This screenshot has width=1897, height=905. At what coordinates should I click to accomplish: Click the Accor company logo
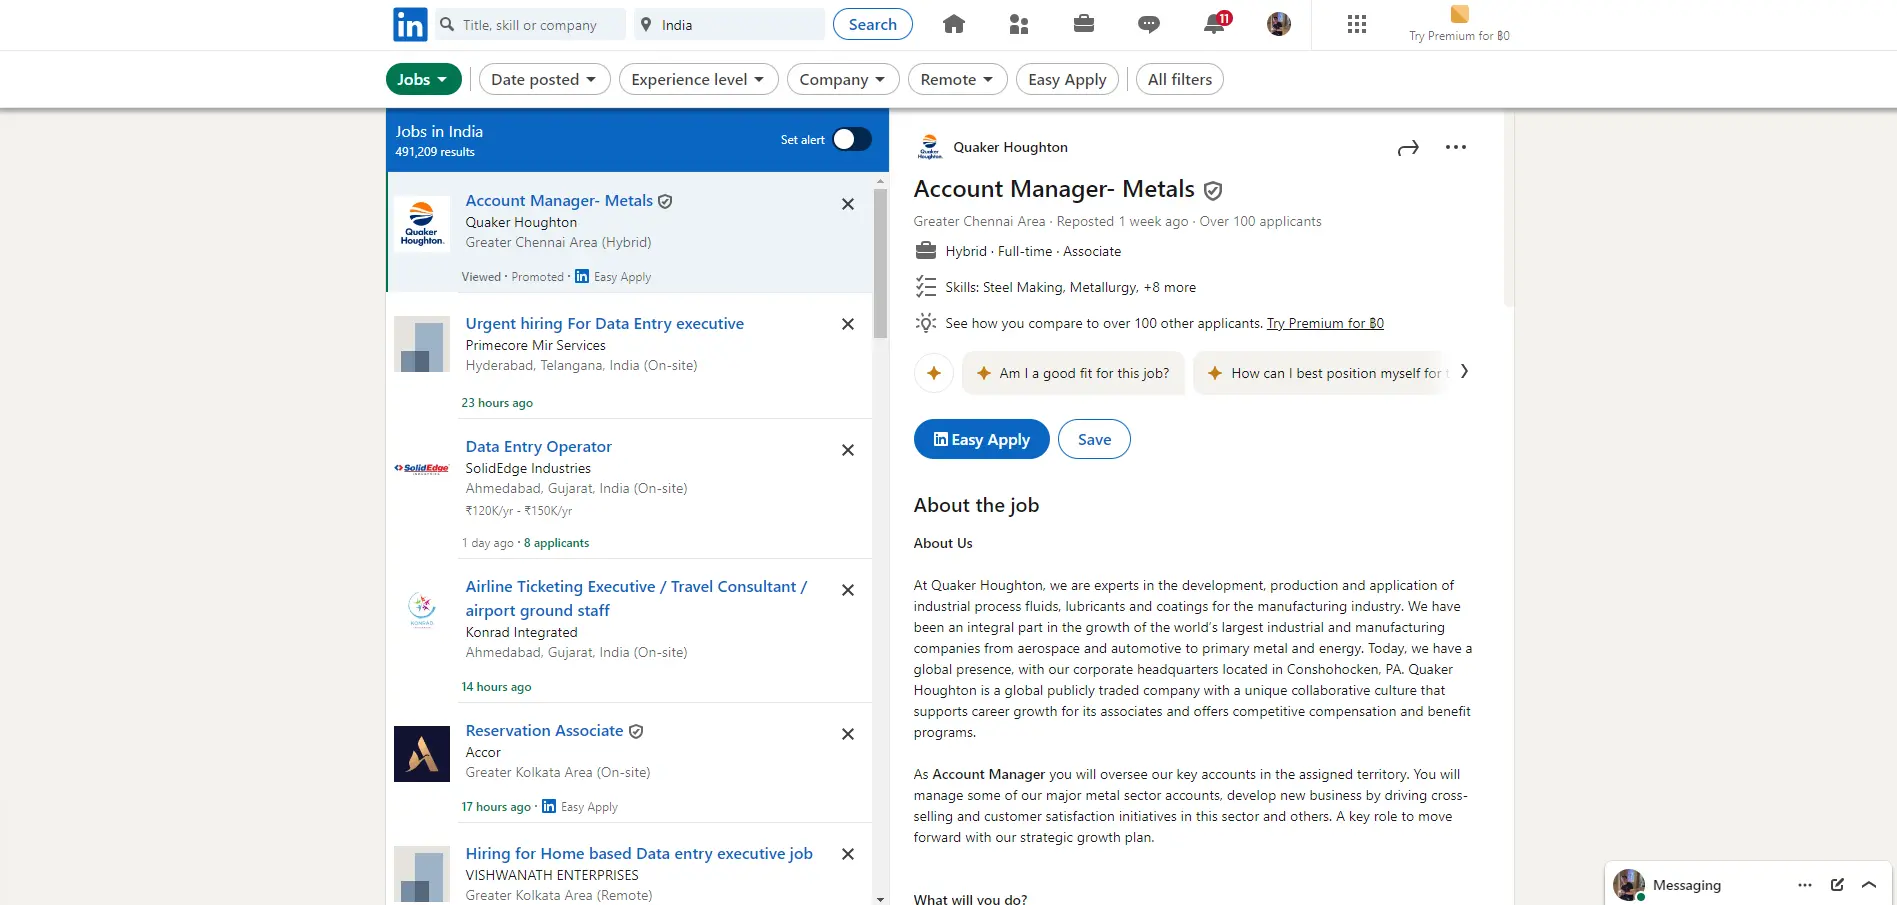tap(422, 754)
